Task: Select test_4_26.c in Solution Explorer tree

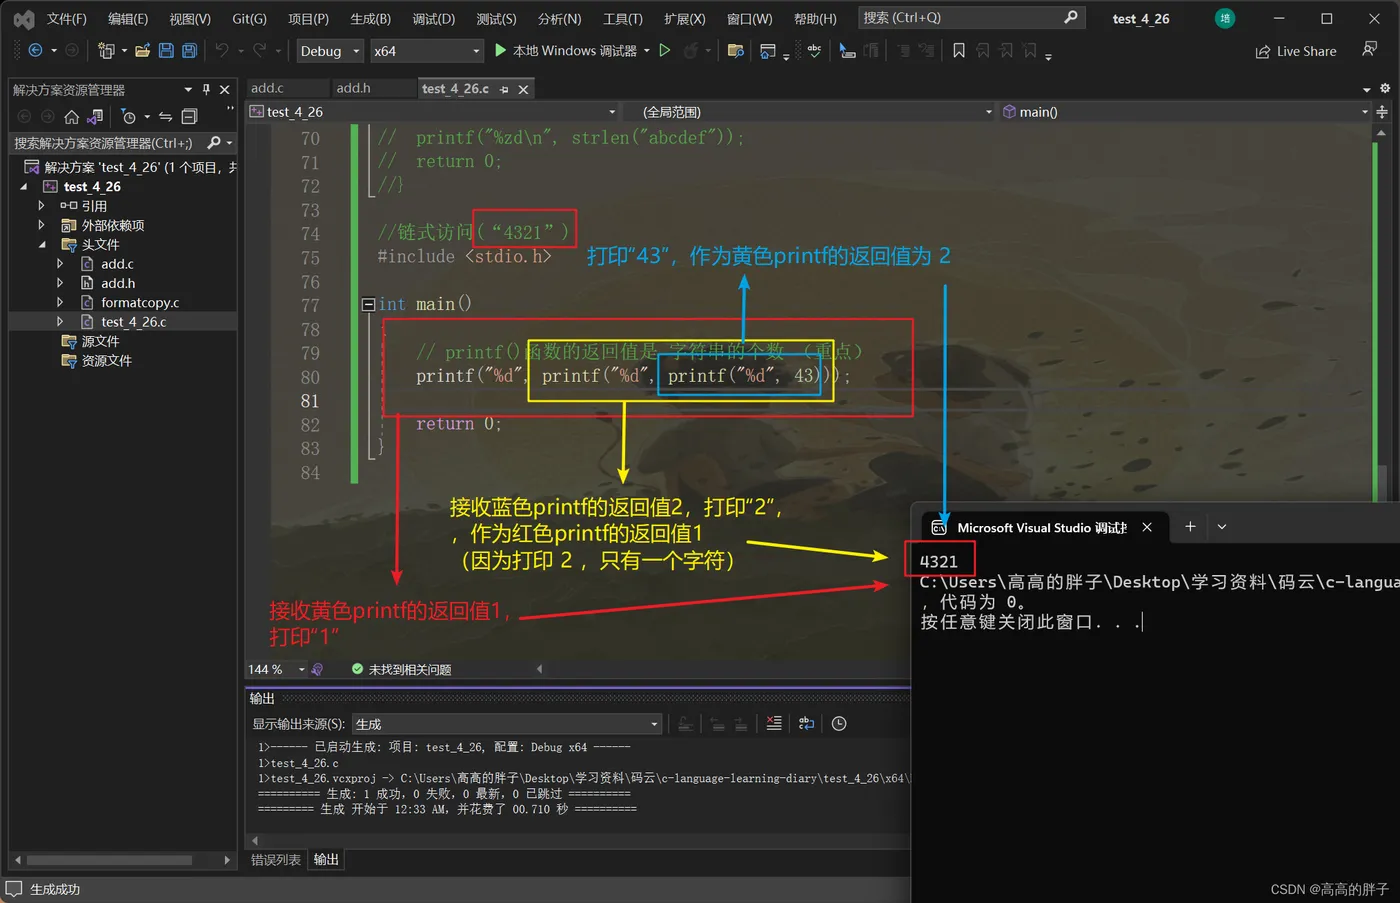Action: click(x=133, y=322)
